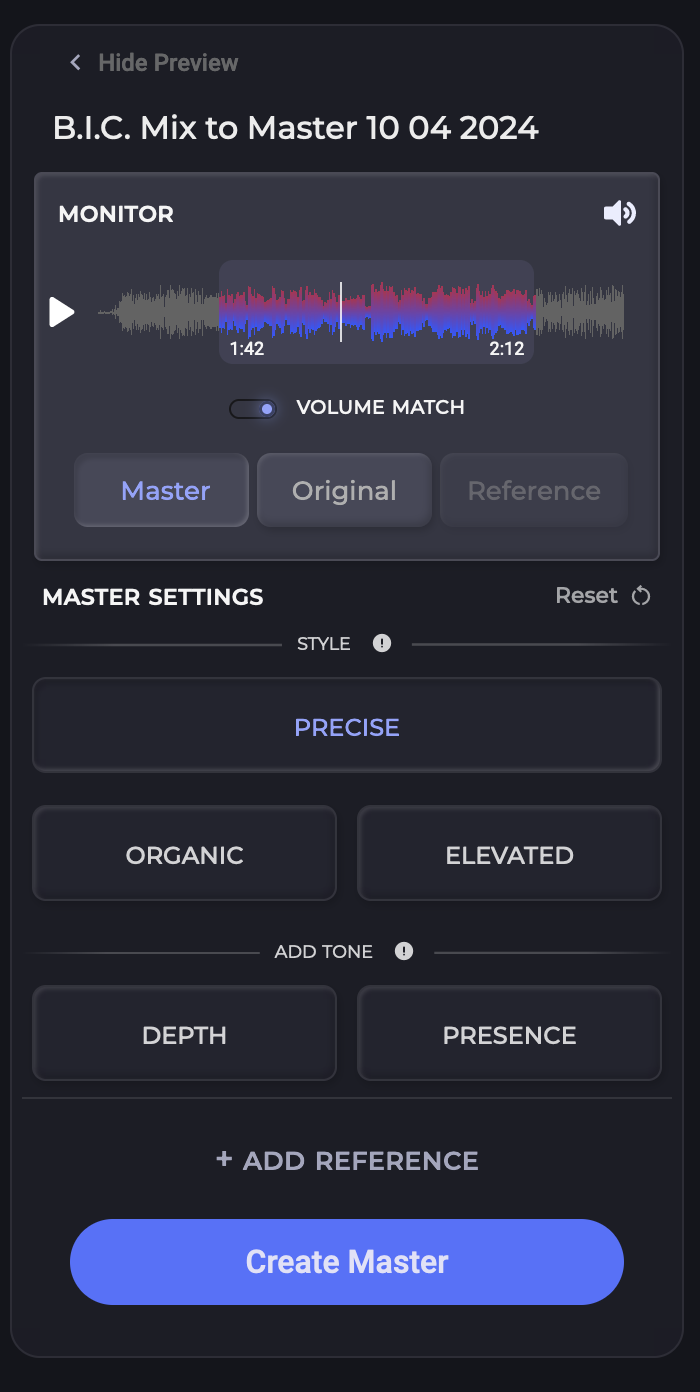Open the Style section info tooltip

click(381, 644)
